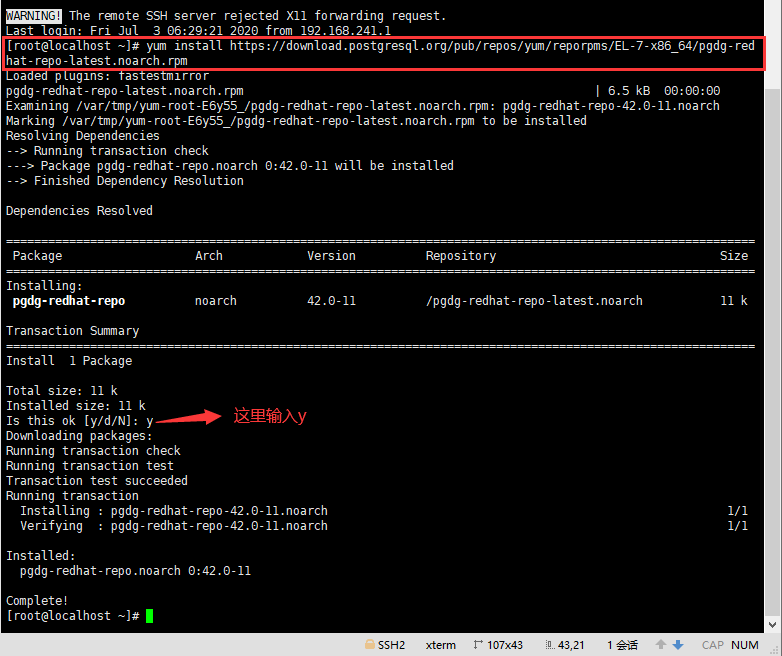Click the gray up arrow in status bar
782x656 pixels.
coord(661,645)
